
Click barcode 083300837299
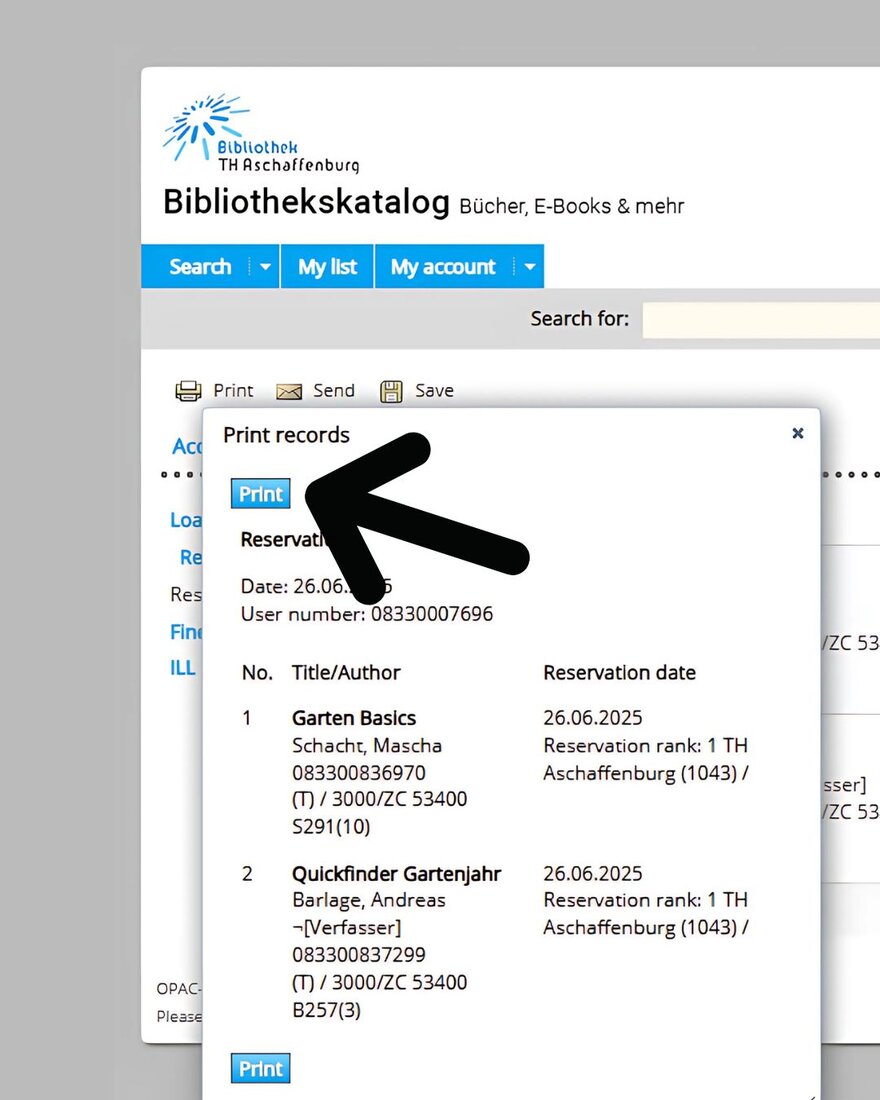[x=359, y=955]
